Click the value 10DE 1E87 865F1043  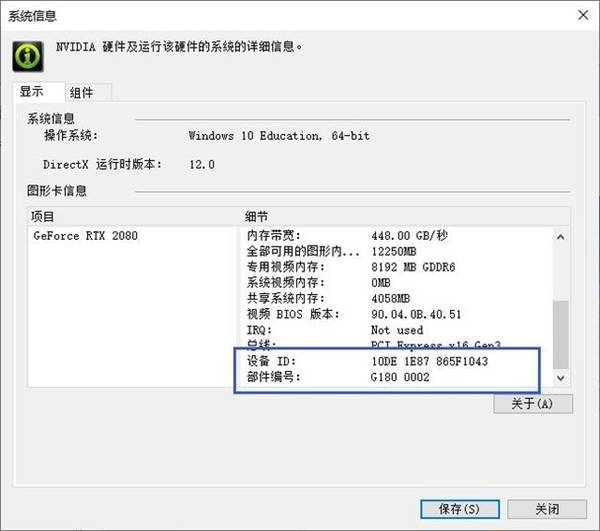tap(429, 361)
